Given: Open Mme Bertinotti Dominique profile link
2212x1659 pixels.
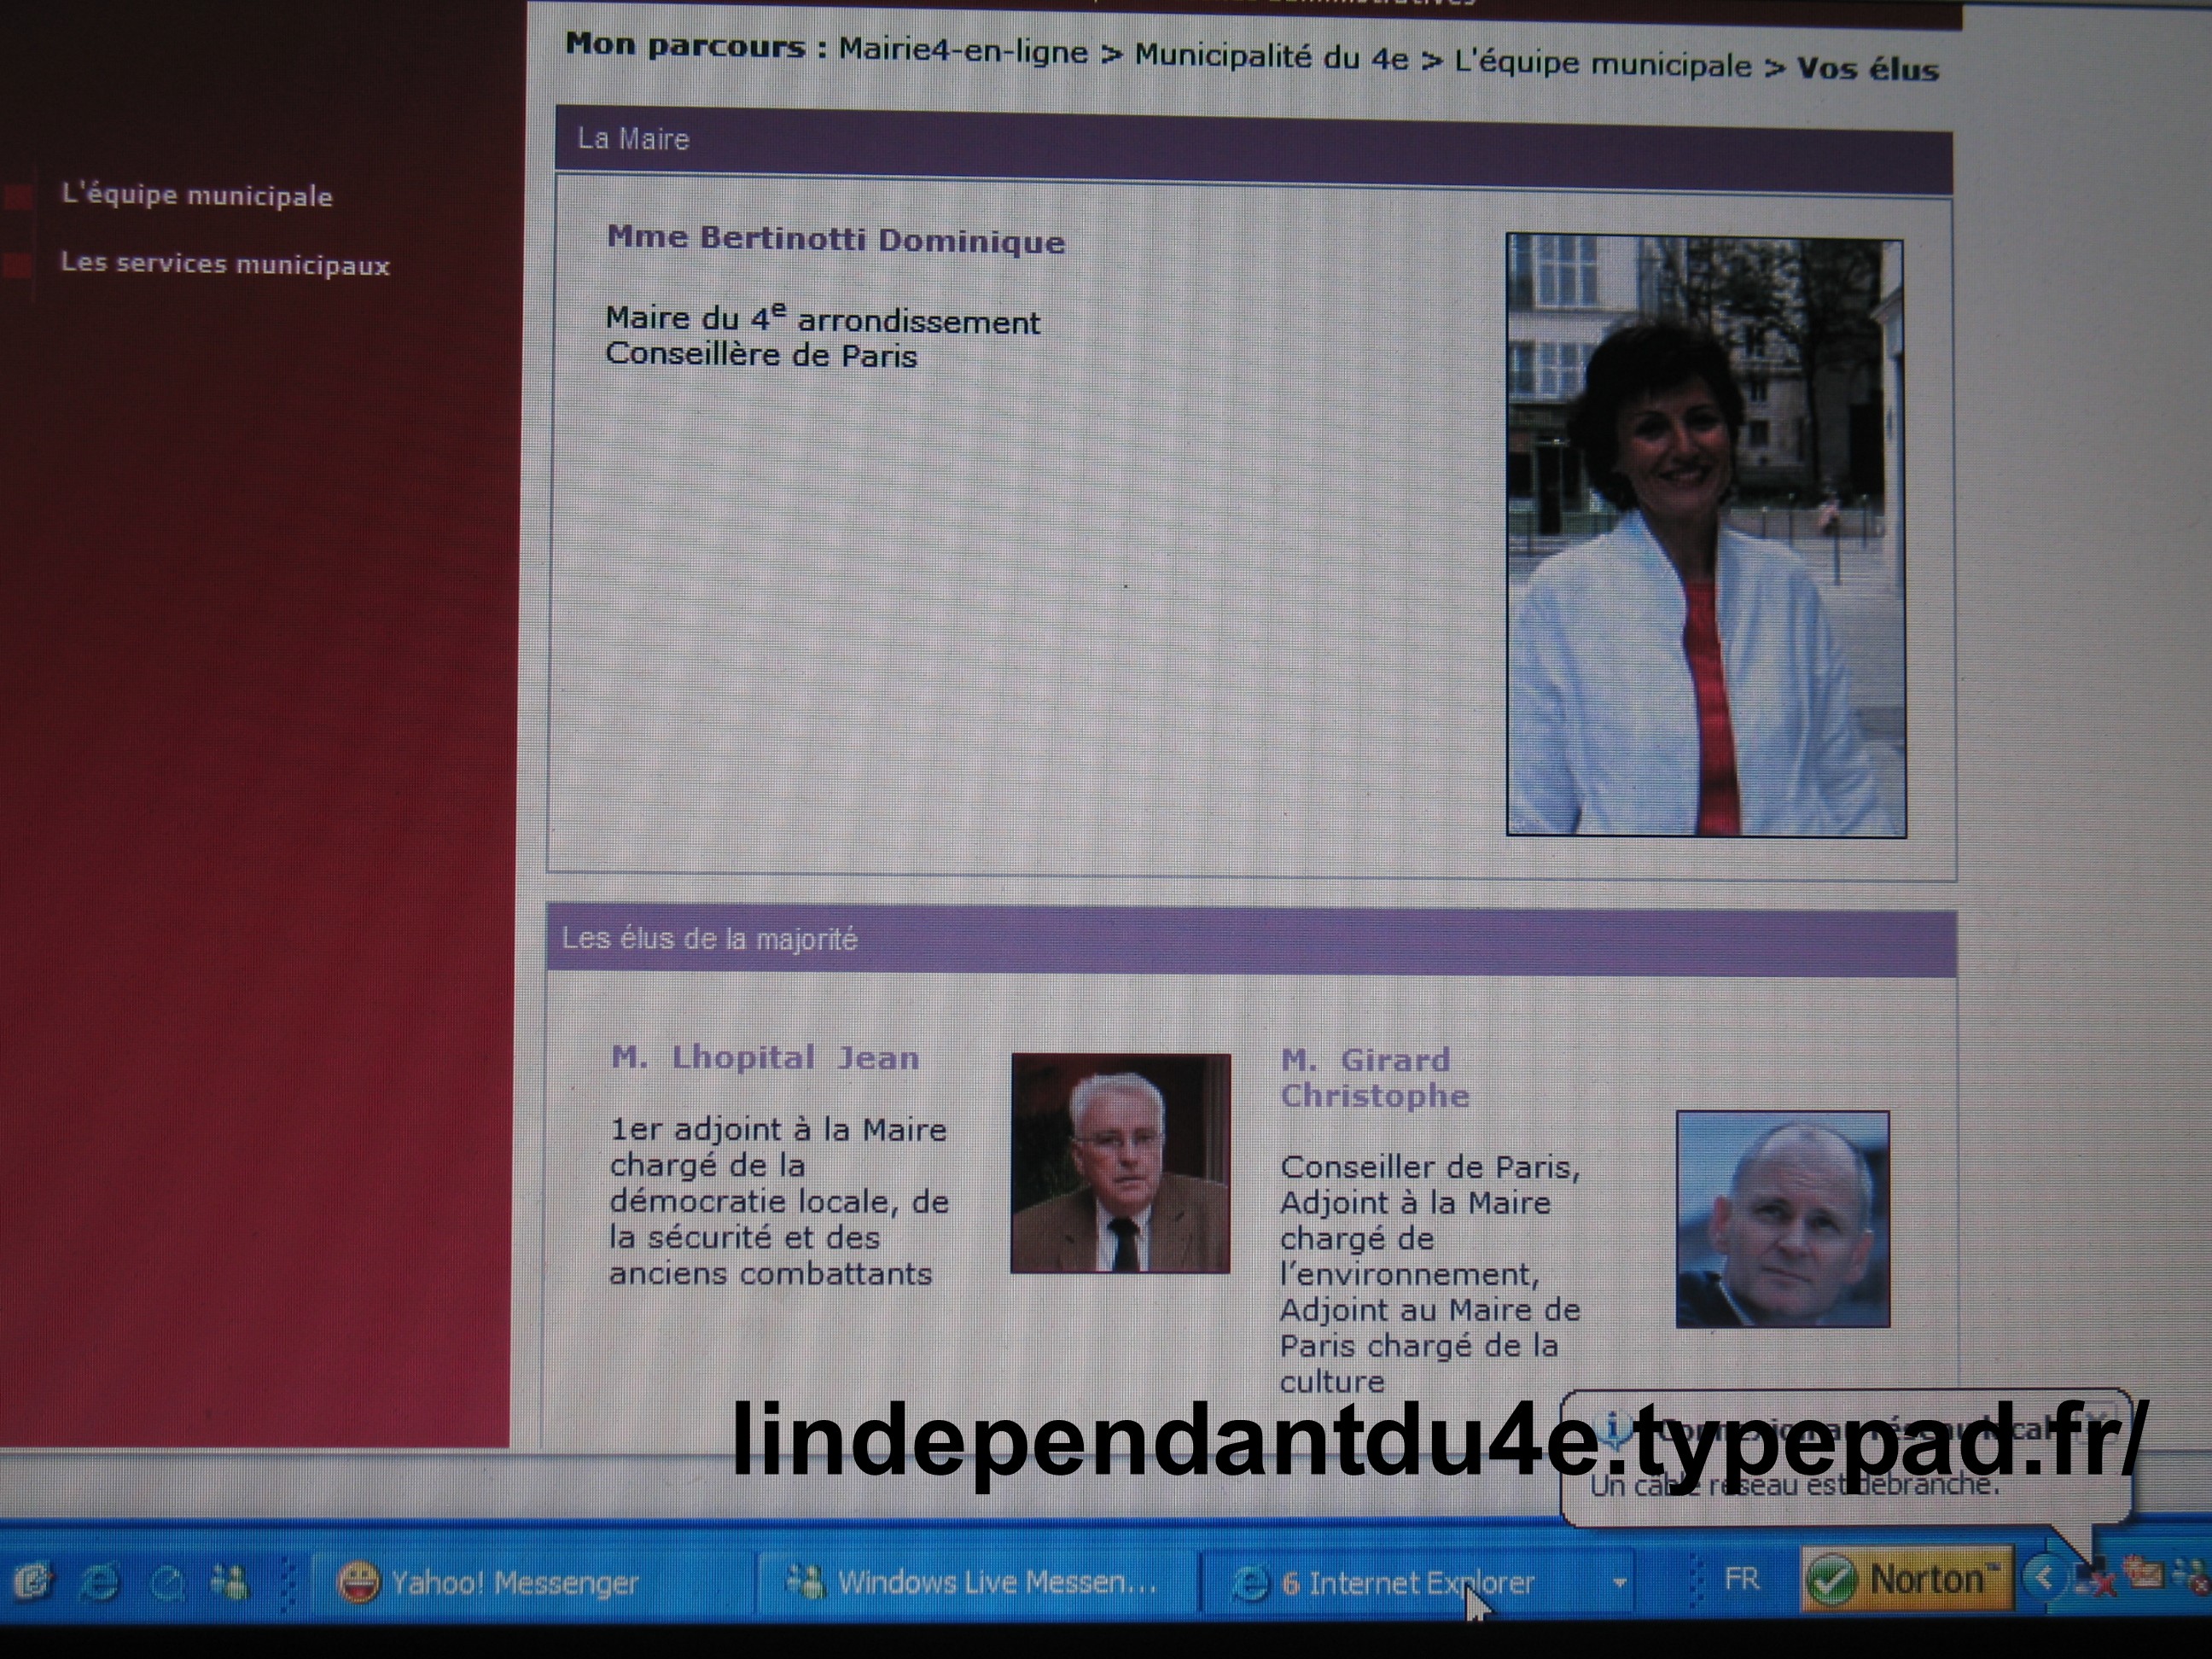Looking at the screenshot, I should (836, 239).
